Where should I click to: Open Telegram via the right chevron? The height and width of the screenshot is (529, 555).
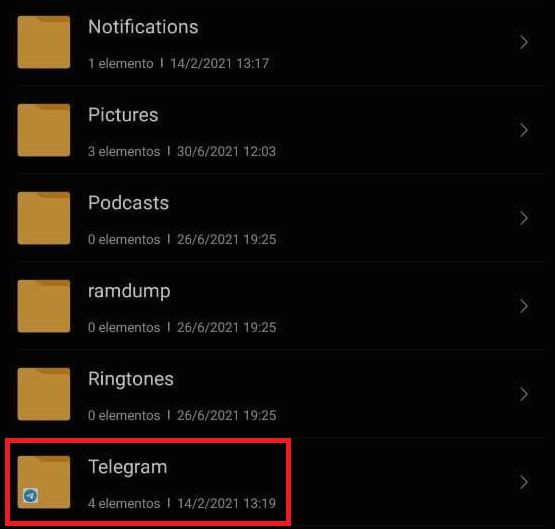524,482
